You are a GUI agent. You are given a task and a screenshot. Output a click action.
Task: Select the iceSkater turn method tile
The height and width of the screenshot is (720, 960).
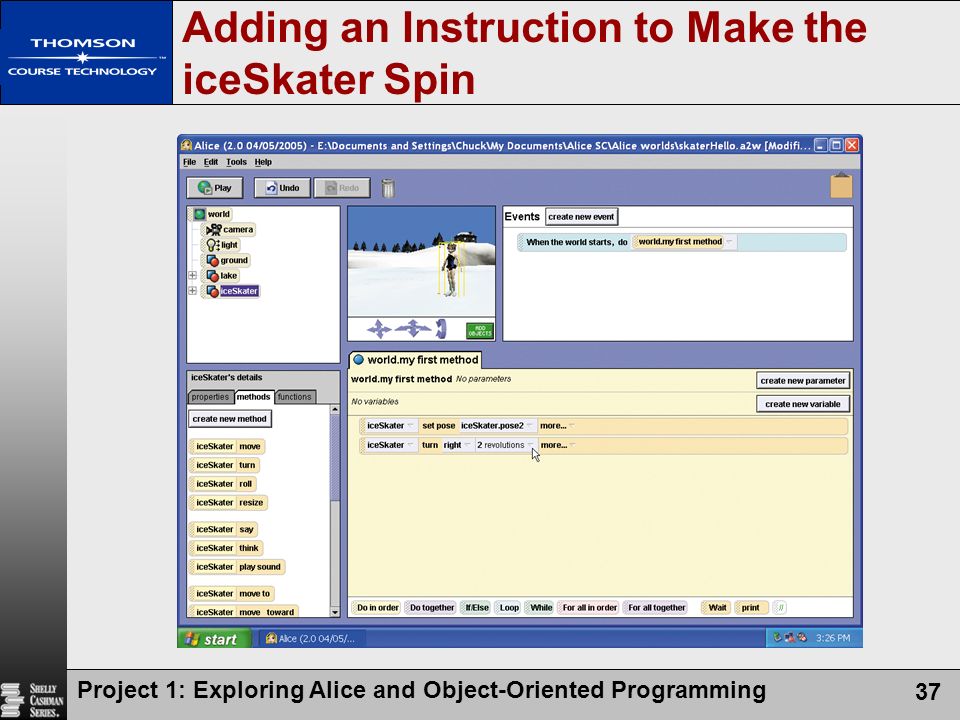225,465
